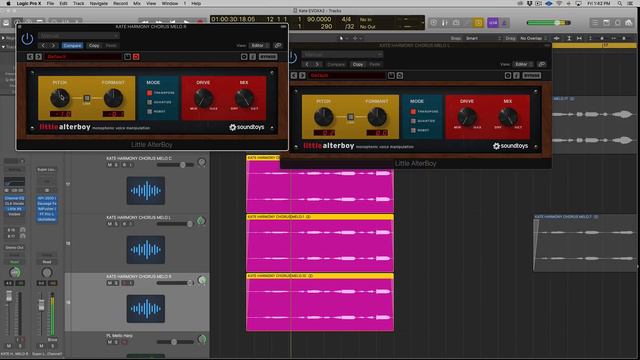Screen dimensions: 640x360
Task: Toggle Link between Pitch and Formant in MELO R
Action: (x=87, y=98)
